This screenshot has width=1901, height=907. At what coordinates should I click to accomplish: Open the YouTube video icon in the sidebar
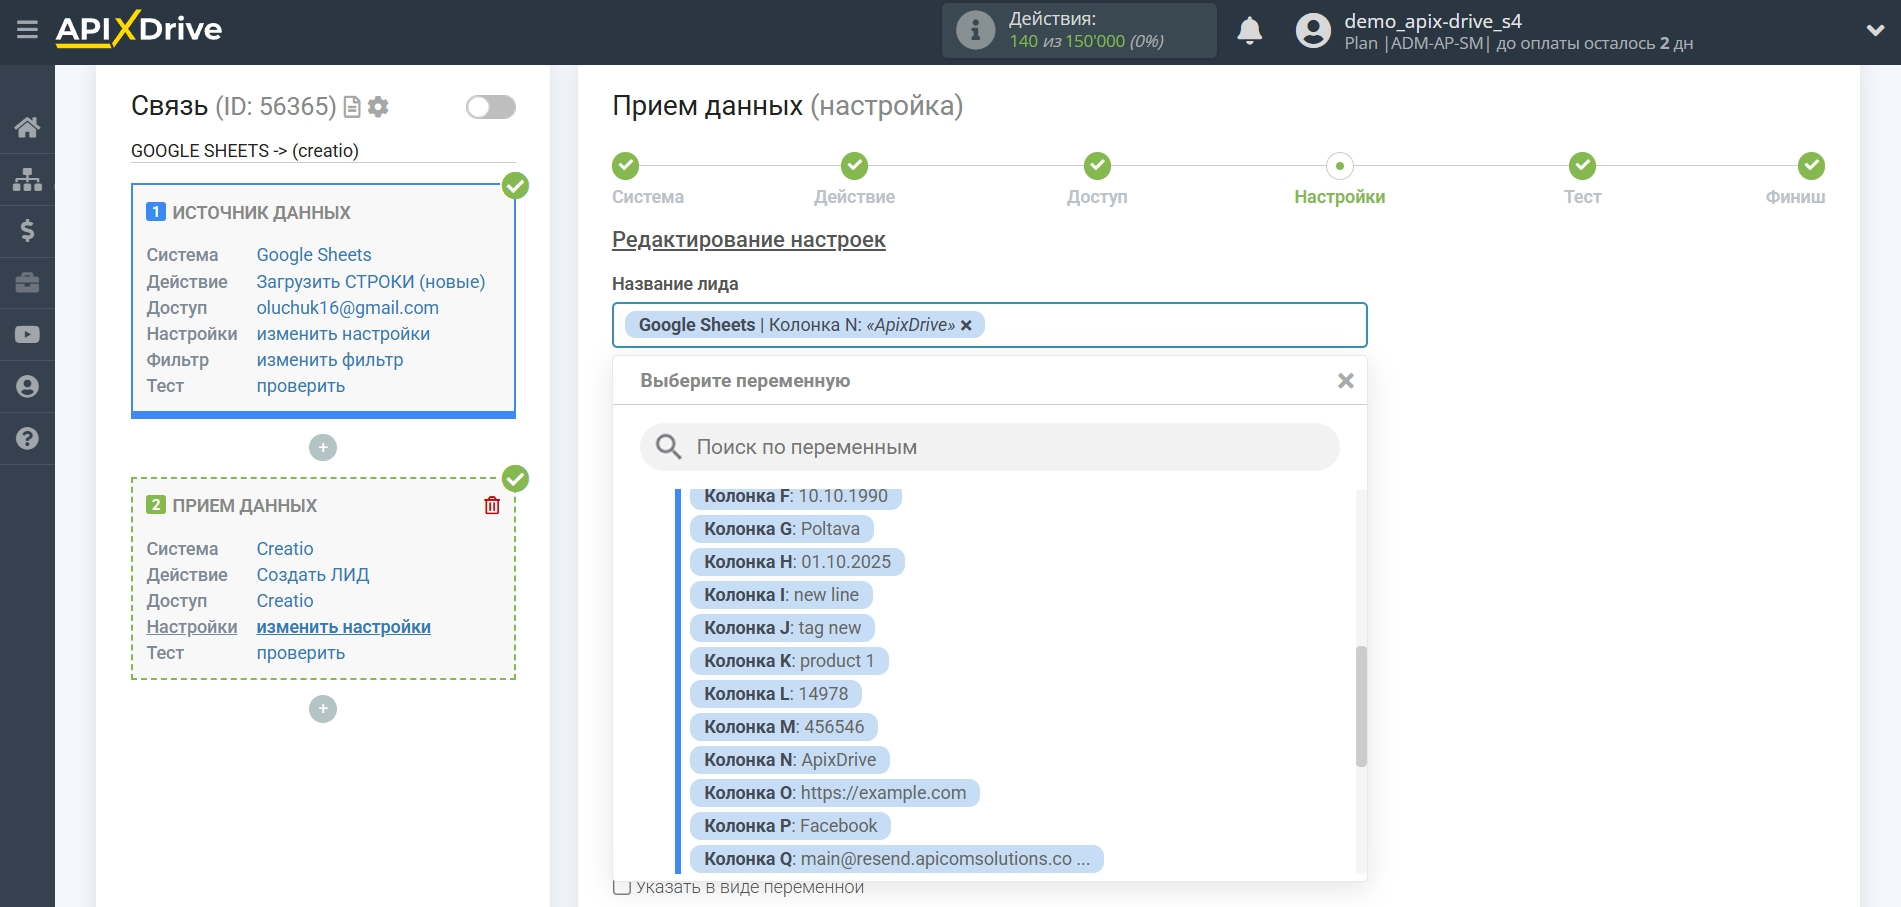[x=27, y=335]
